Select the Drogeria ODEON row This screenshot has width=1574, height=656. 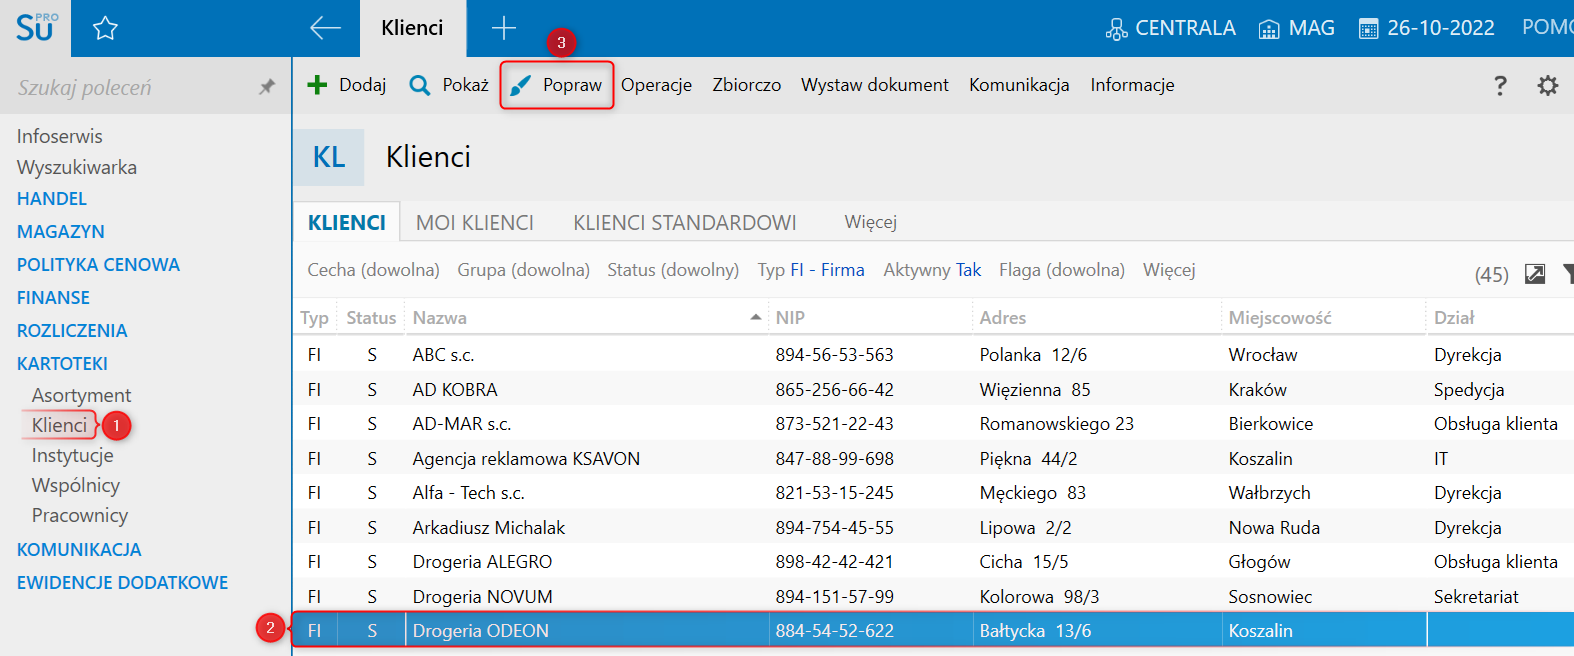pyautogui.click(x=933, y=630)
